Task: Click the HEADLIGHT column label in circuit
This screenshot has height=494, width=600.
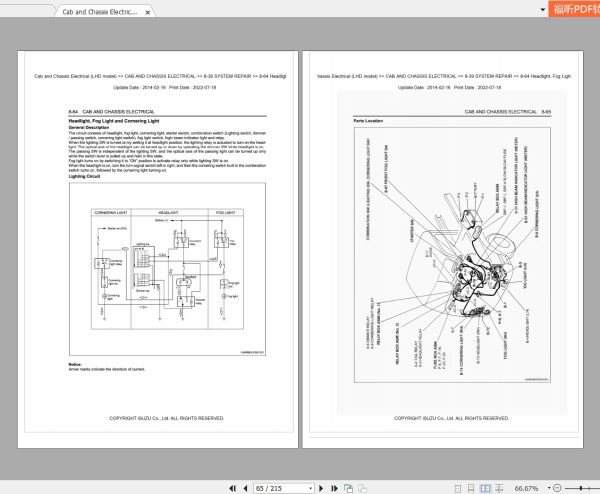Action: (168, 212)
